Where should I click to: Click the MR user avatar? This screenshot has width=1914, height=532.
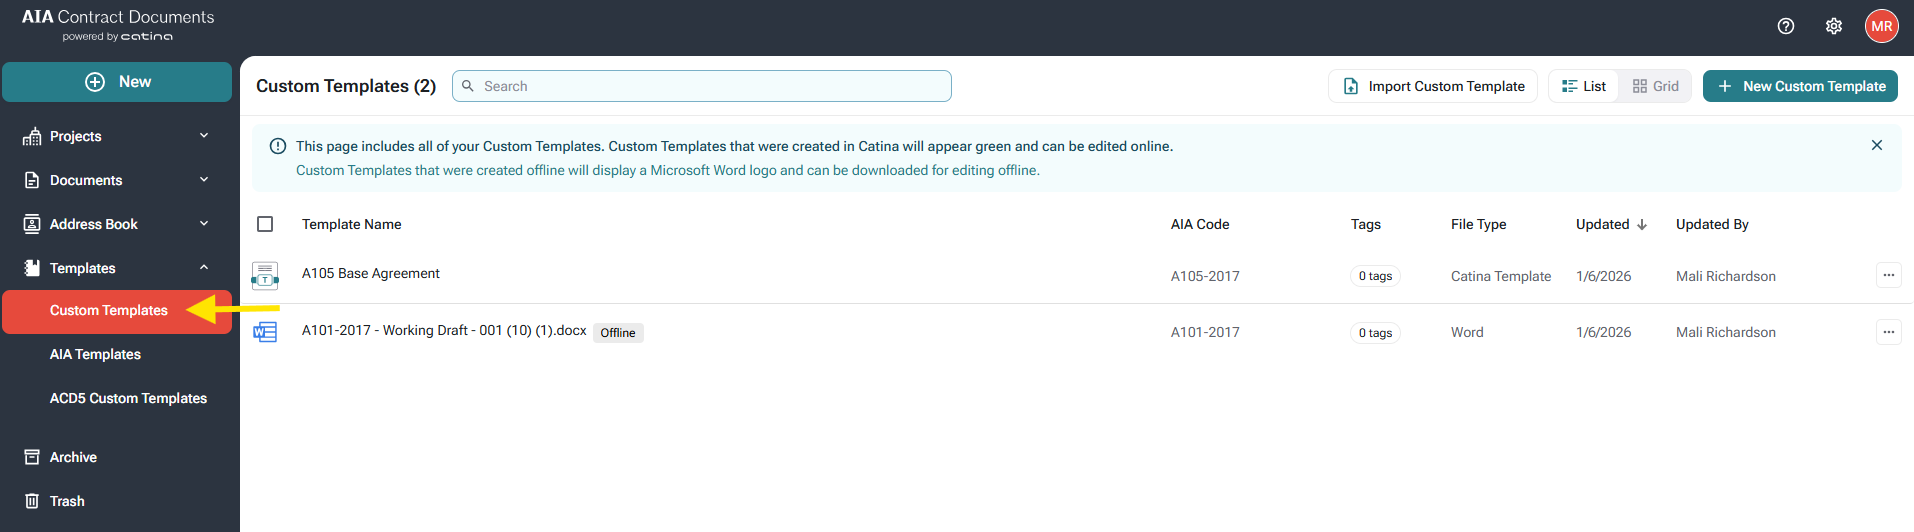click(1881, 27)
